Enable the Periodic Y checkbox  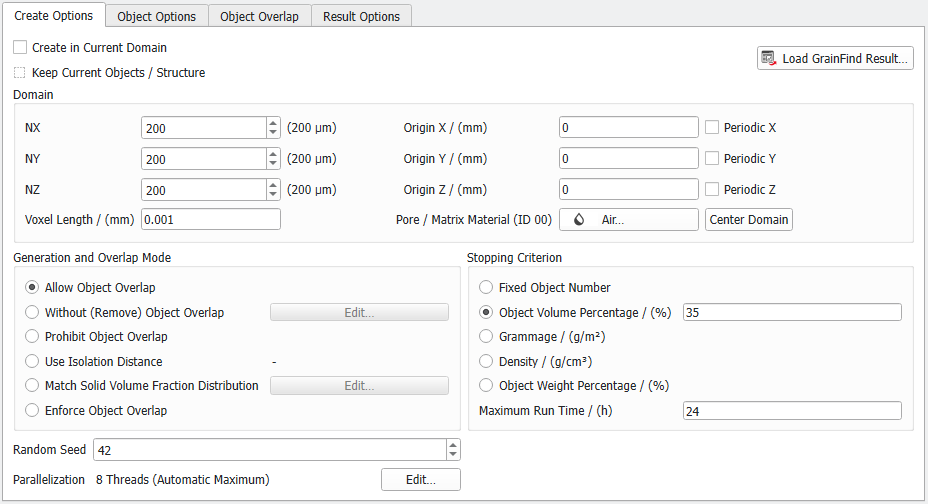tap(712, 159)
